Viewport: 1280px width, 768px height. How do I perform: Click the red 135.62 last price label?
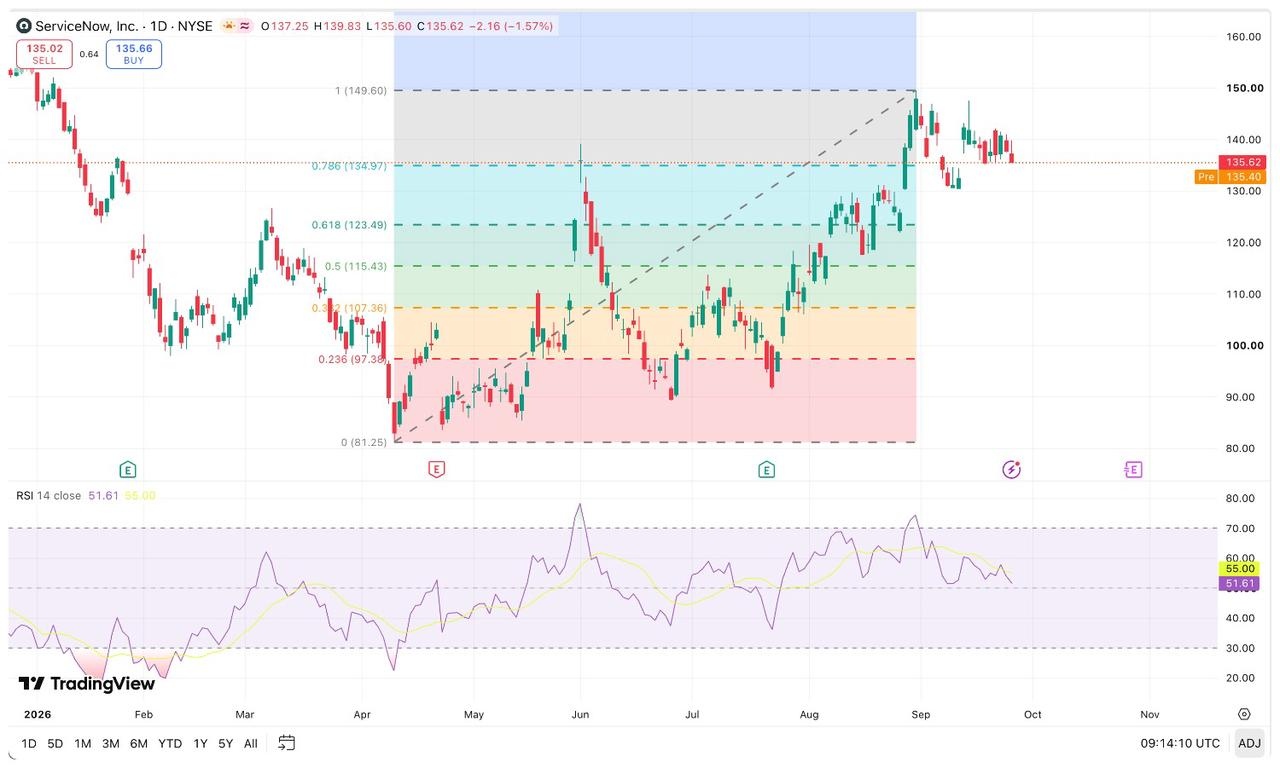[1241, 162]
